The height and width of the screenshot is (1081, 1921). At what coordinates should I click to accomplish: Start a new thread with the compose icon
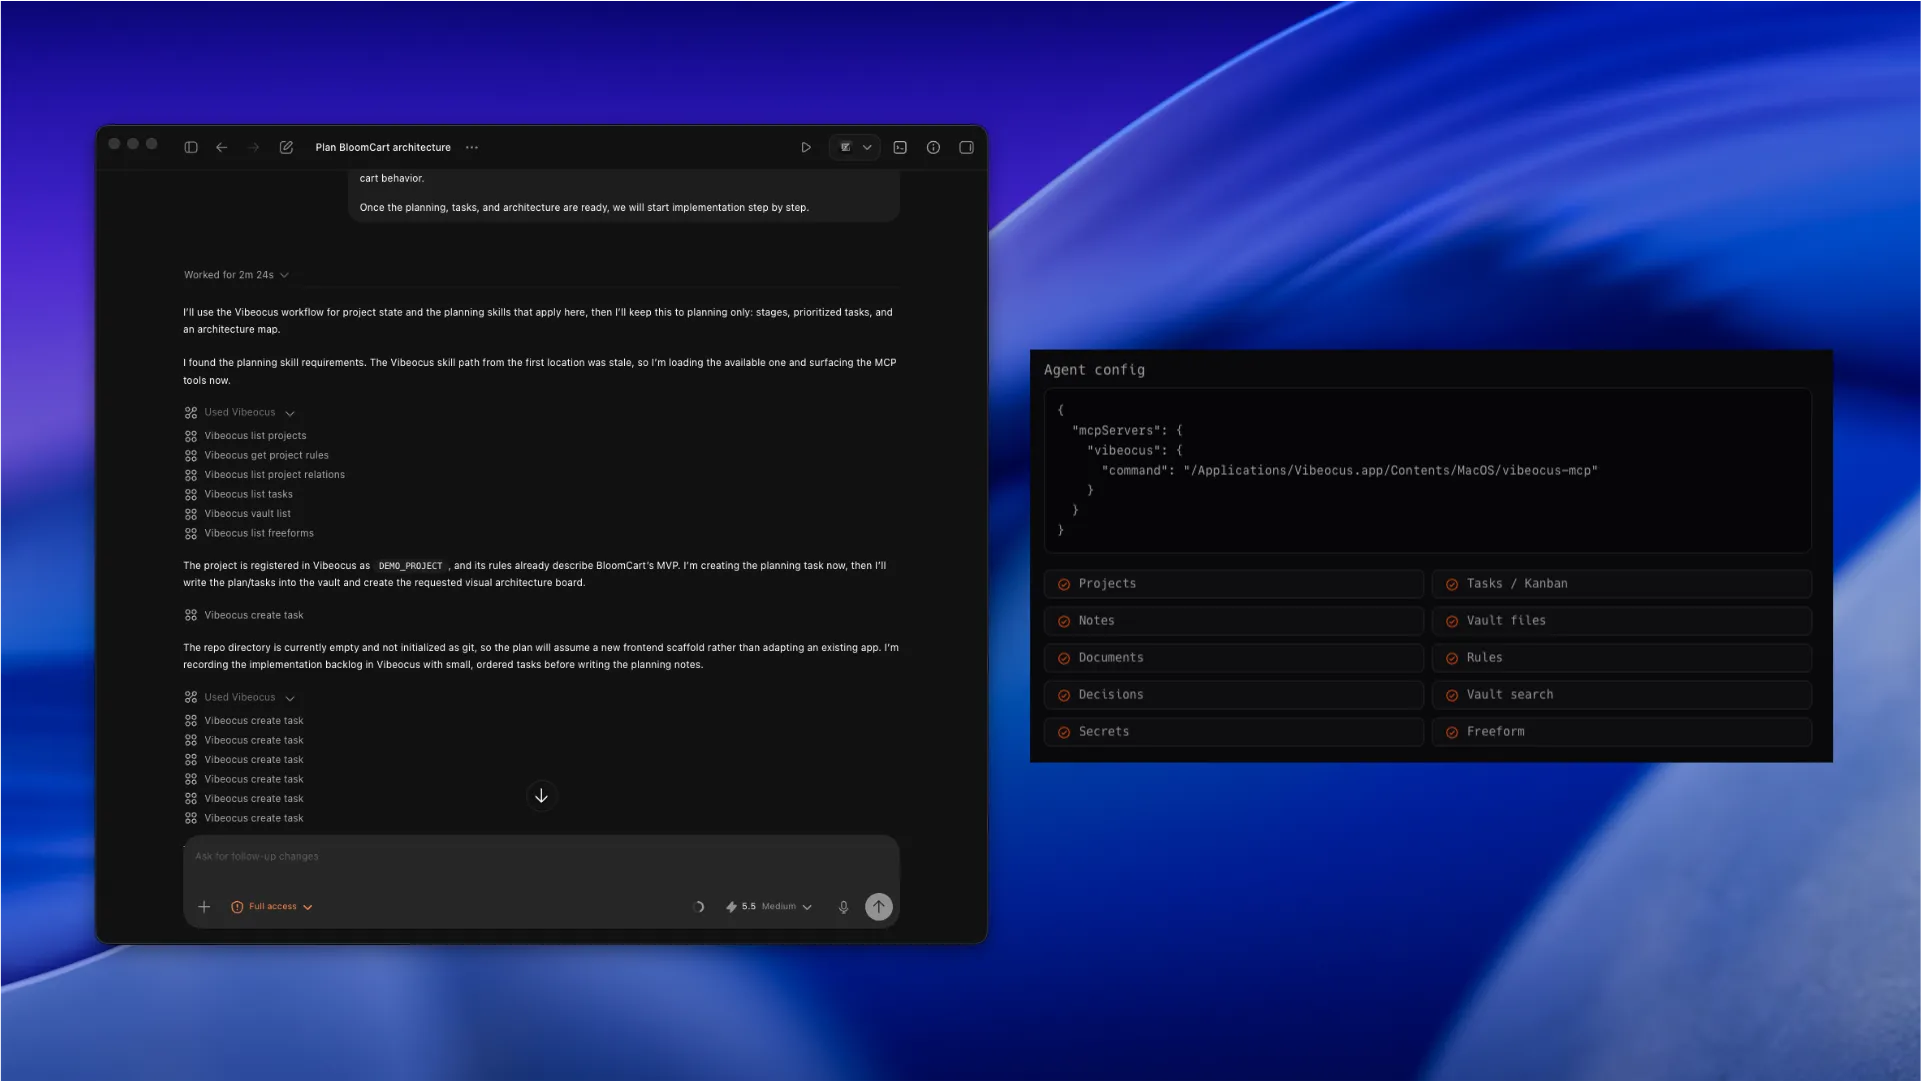[x=286, y=147]
